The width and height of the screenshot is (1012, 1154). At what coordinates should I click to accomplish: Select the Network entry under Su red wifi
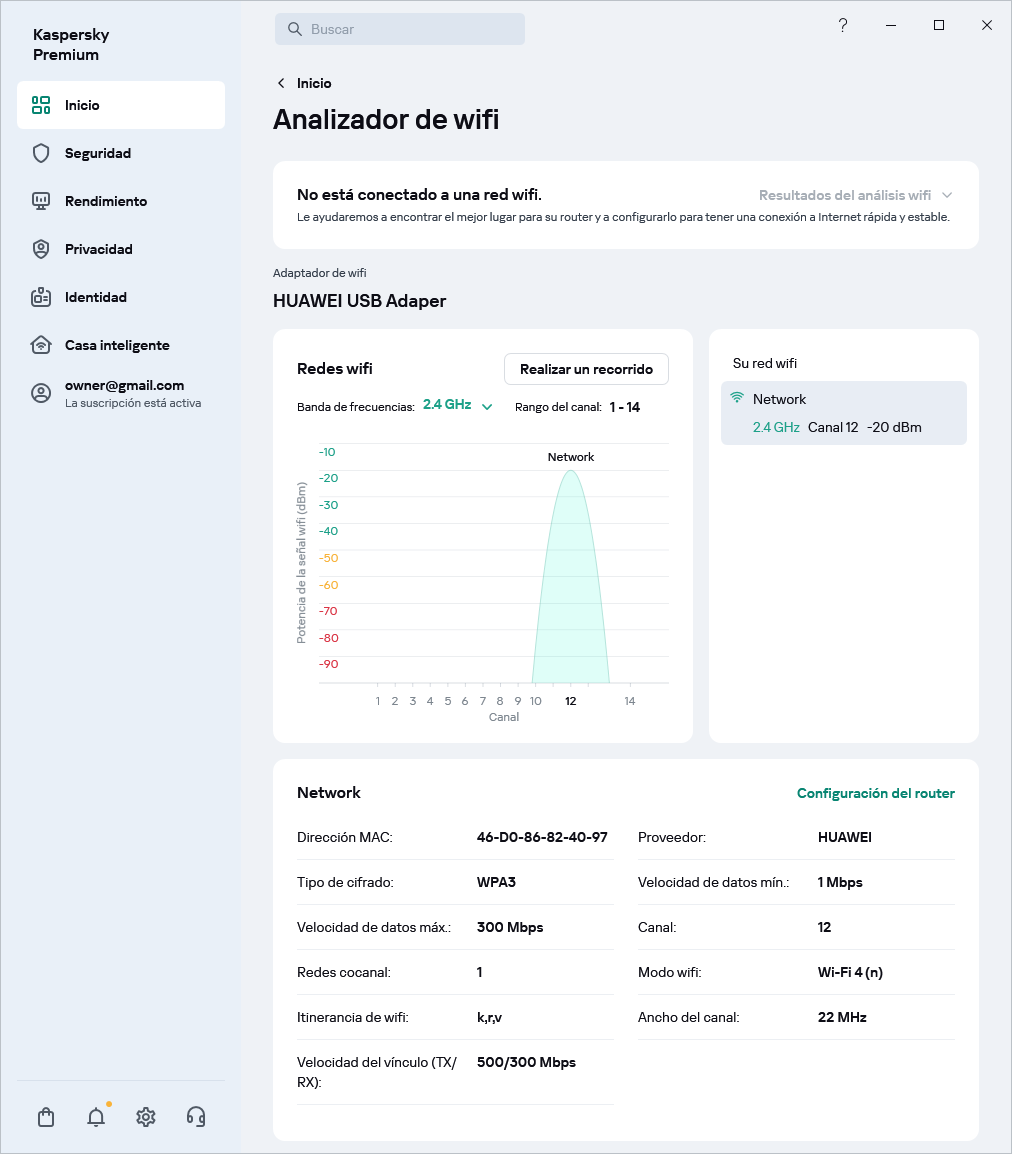pos(843,413)
